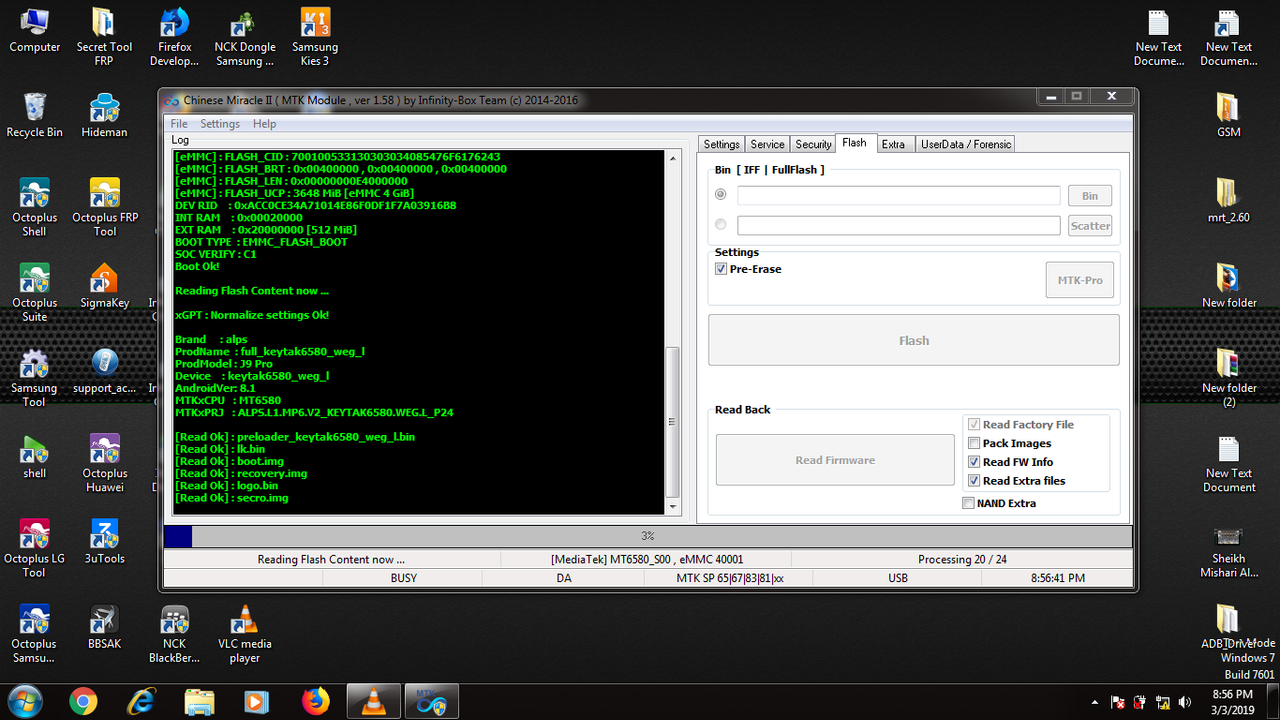1280x720 pixels.
Task: Launch the Octoplus Suite shortcut
Action: pos(35,293)
